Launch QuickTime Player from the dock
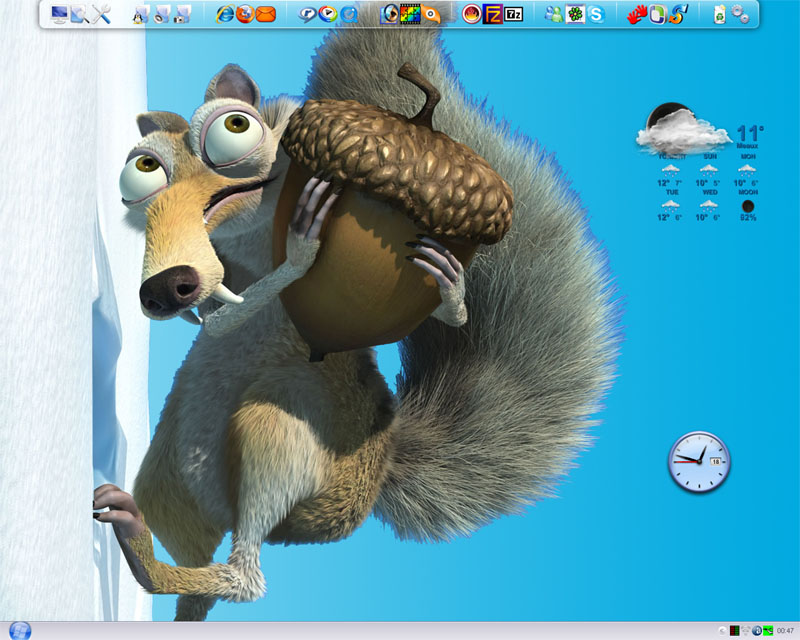800x640 pixels. (349, 14)
